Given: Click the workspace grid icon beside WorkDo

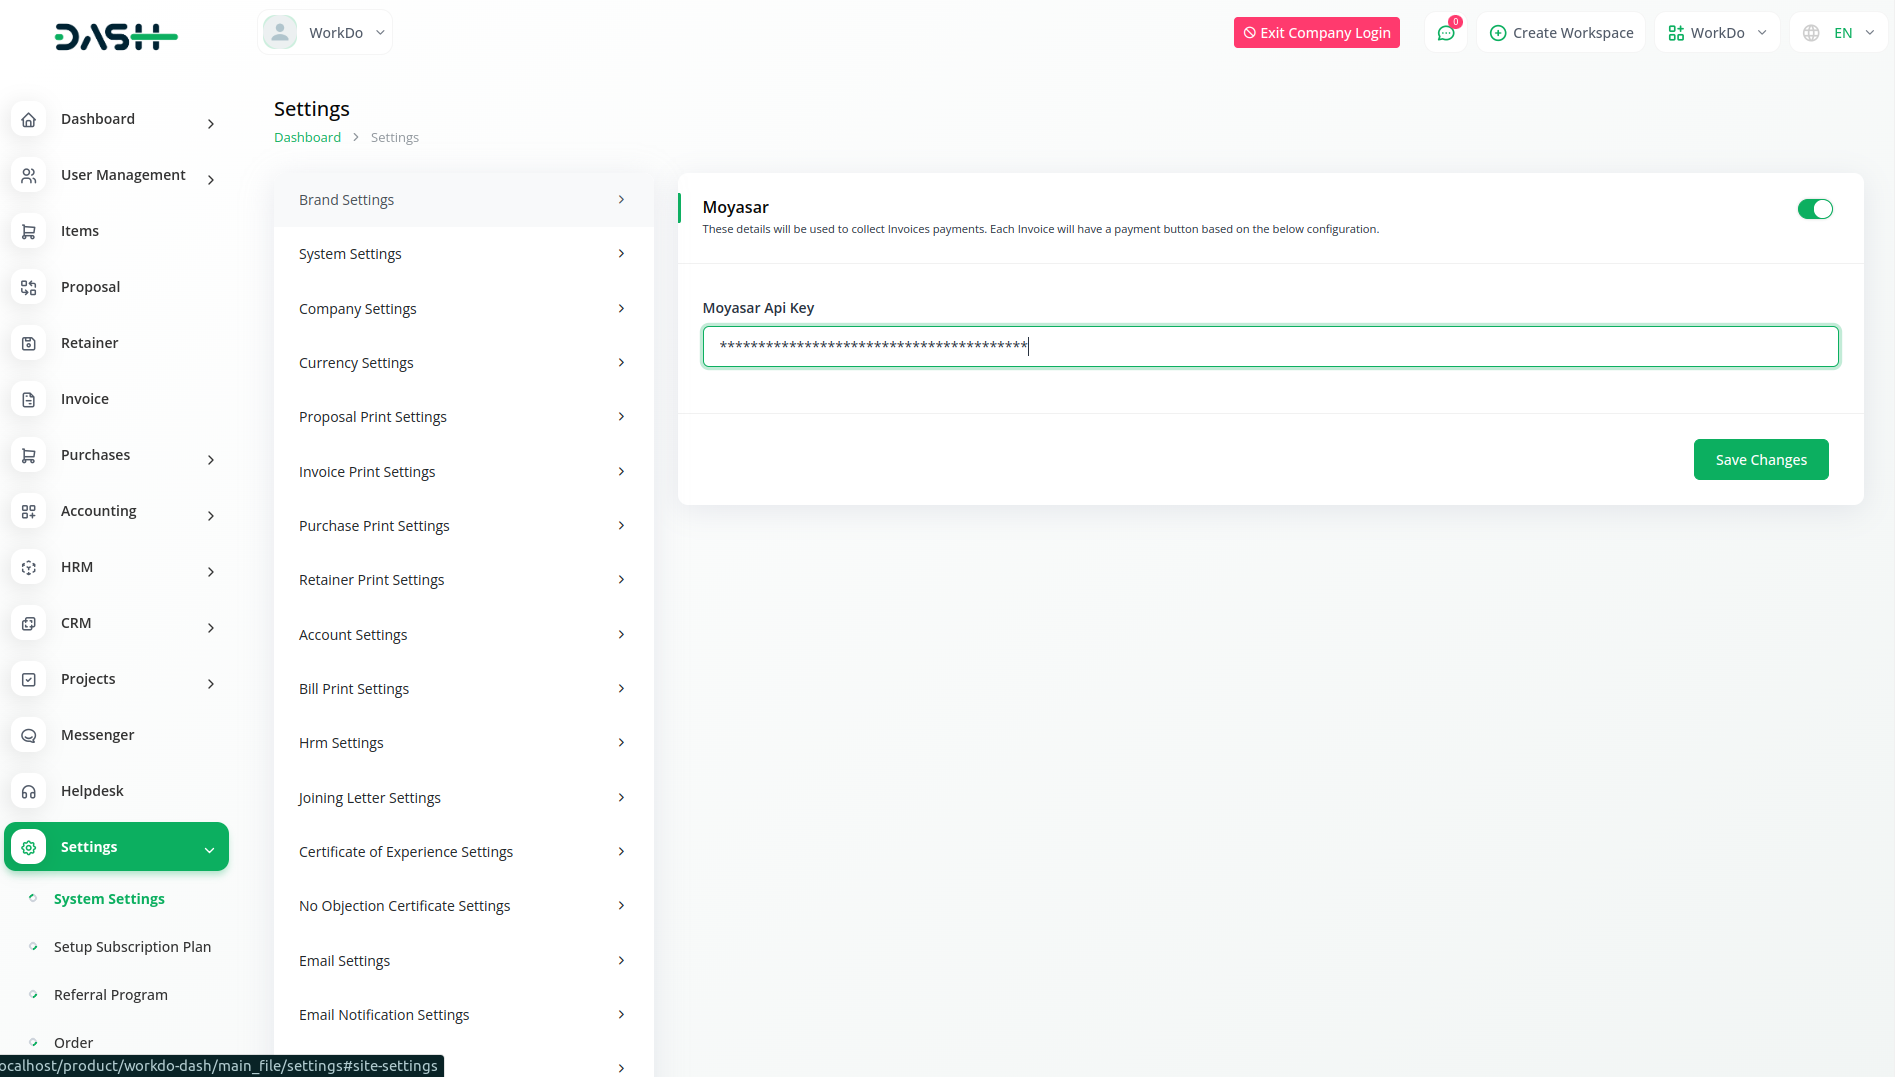Looking at the screenshot, I should click(x=1676, y=33).
